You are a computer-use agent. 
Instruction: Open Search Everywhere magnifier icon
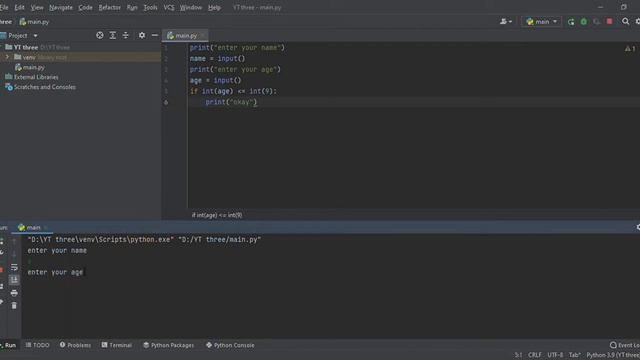pos(625,22)
